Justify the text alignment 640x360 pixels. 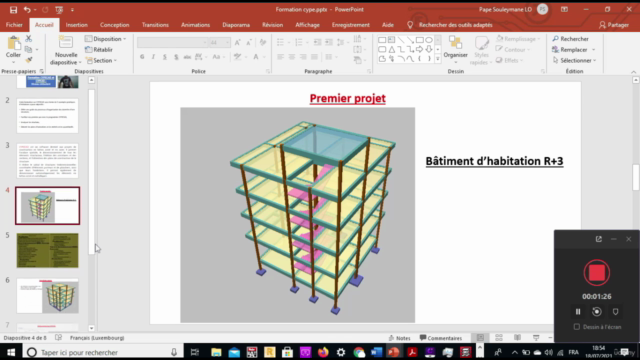(315, 57)
